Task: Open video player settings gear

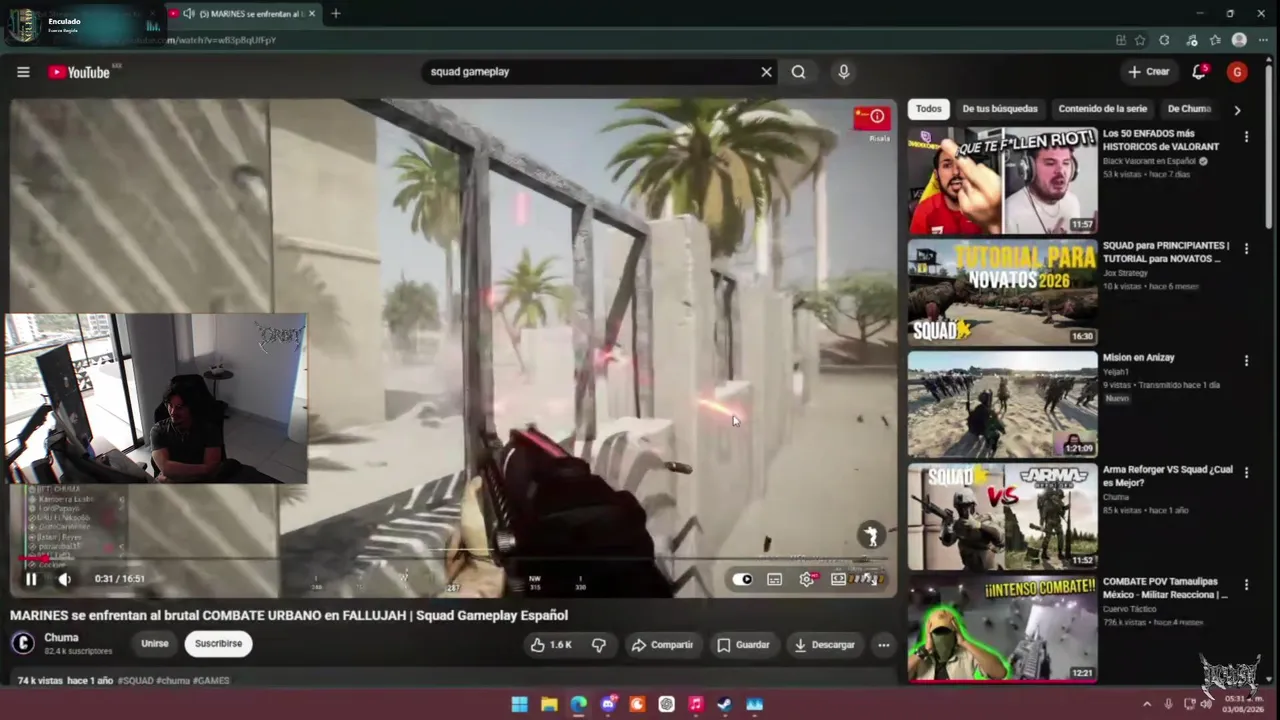Action: point(807,579)
